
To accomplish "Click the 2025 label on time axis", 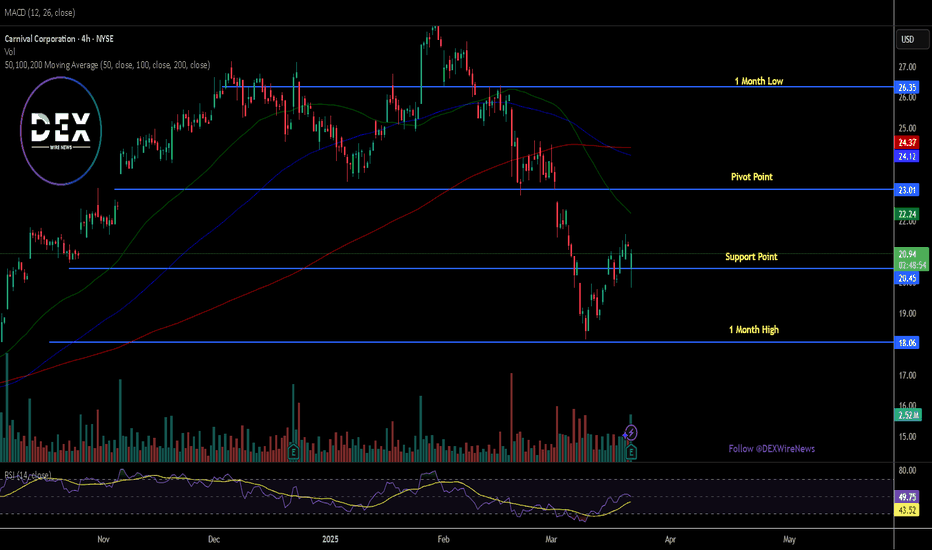I will click(330, 539).
